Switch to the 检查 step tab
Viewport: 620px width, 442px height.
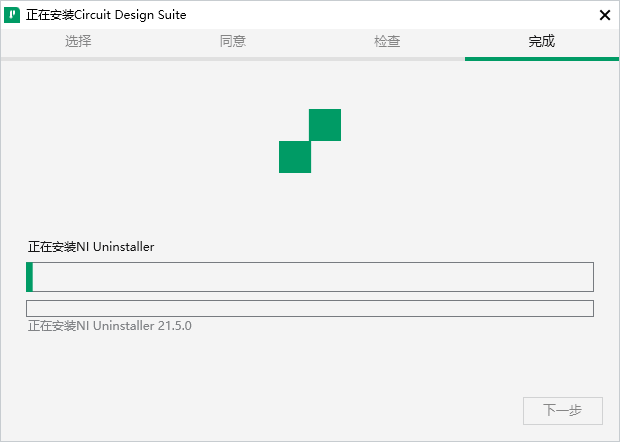click(x=387, y=41)
